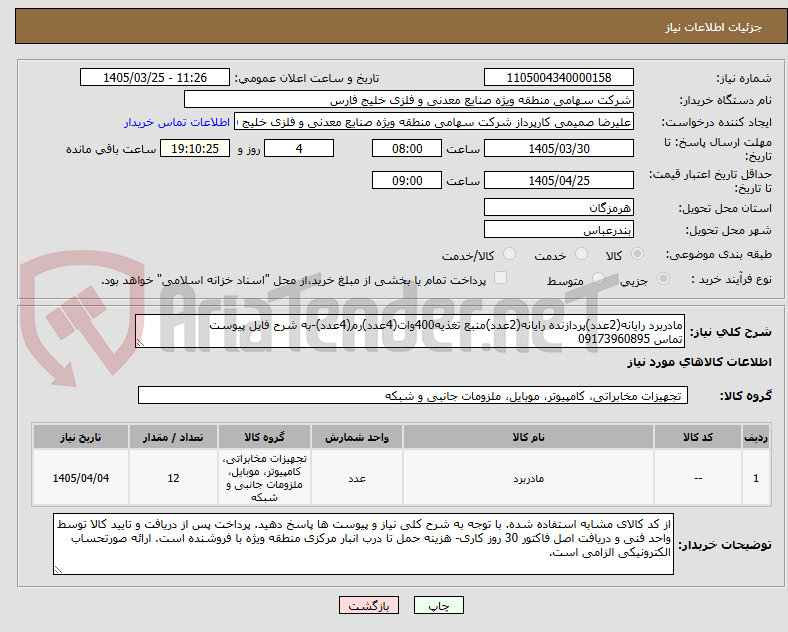This screenshot has width=788, height=632.
Task: Click the تعداد / مقدار column header
Action: (x=173, y=437)
